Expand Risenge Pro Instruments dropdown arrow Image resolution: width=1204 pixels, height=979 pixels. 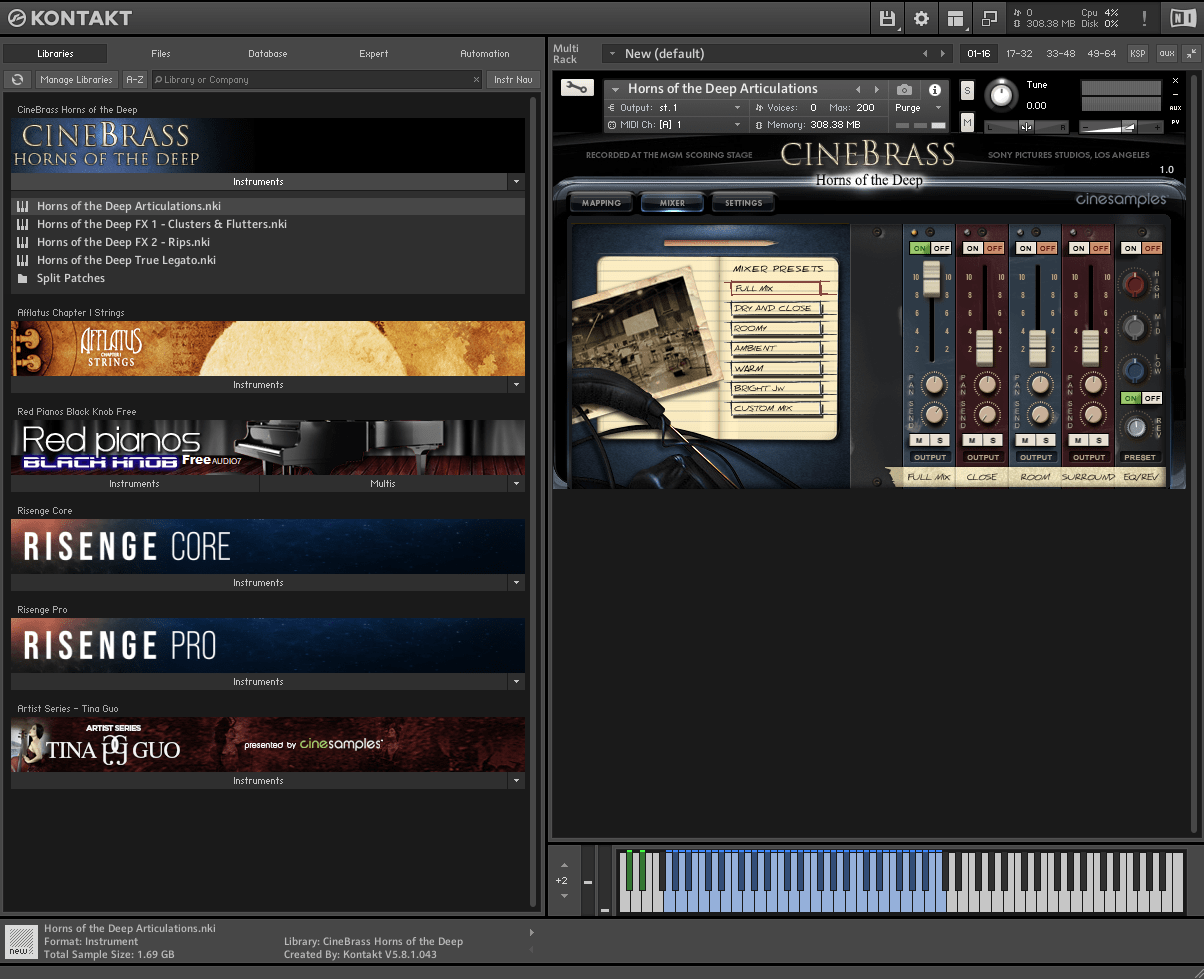516,682
